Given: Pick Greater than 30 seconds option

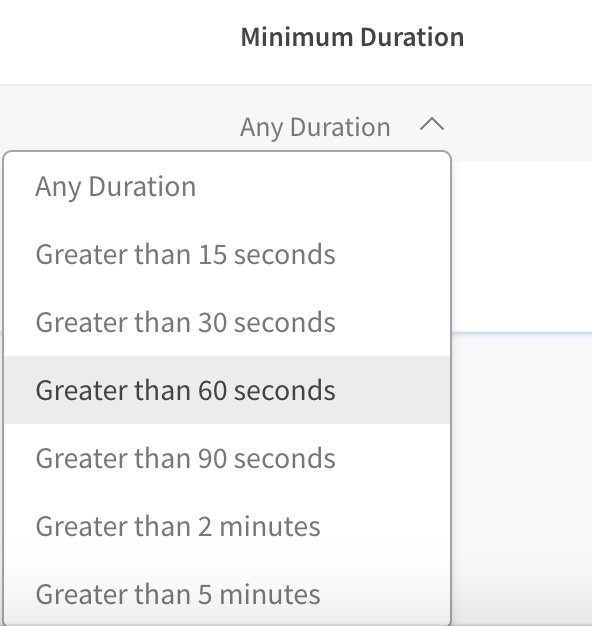Looking at the screenshot, I should click(x=227, y=322).
